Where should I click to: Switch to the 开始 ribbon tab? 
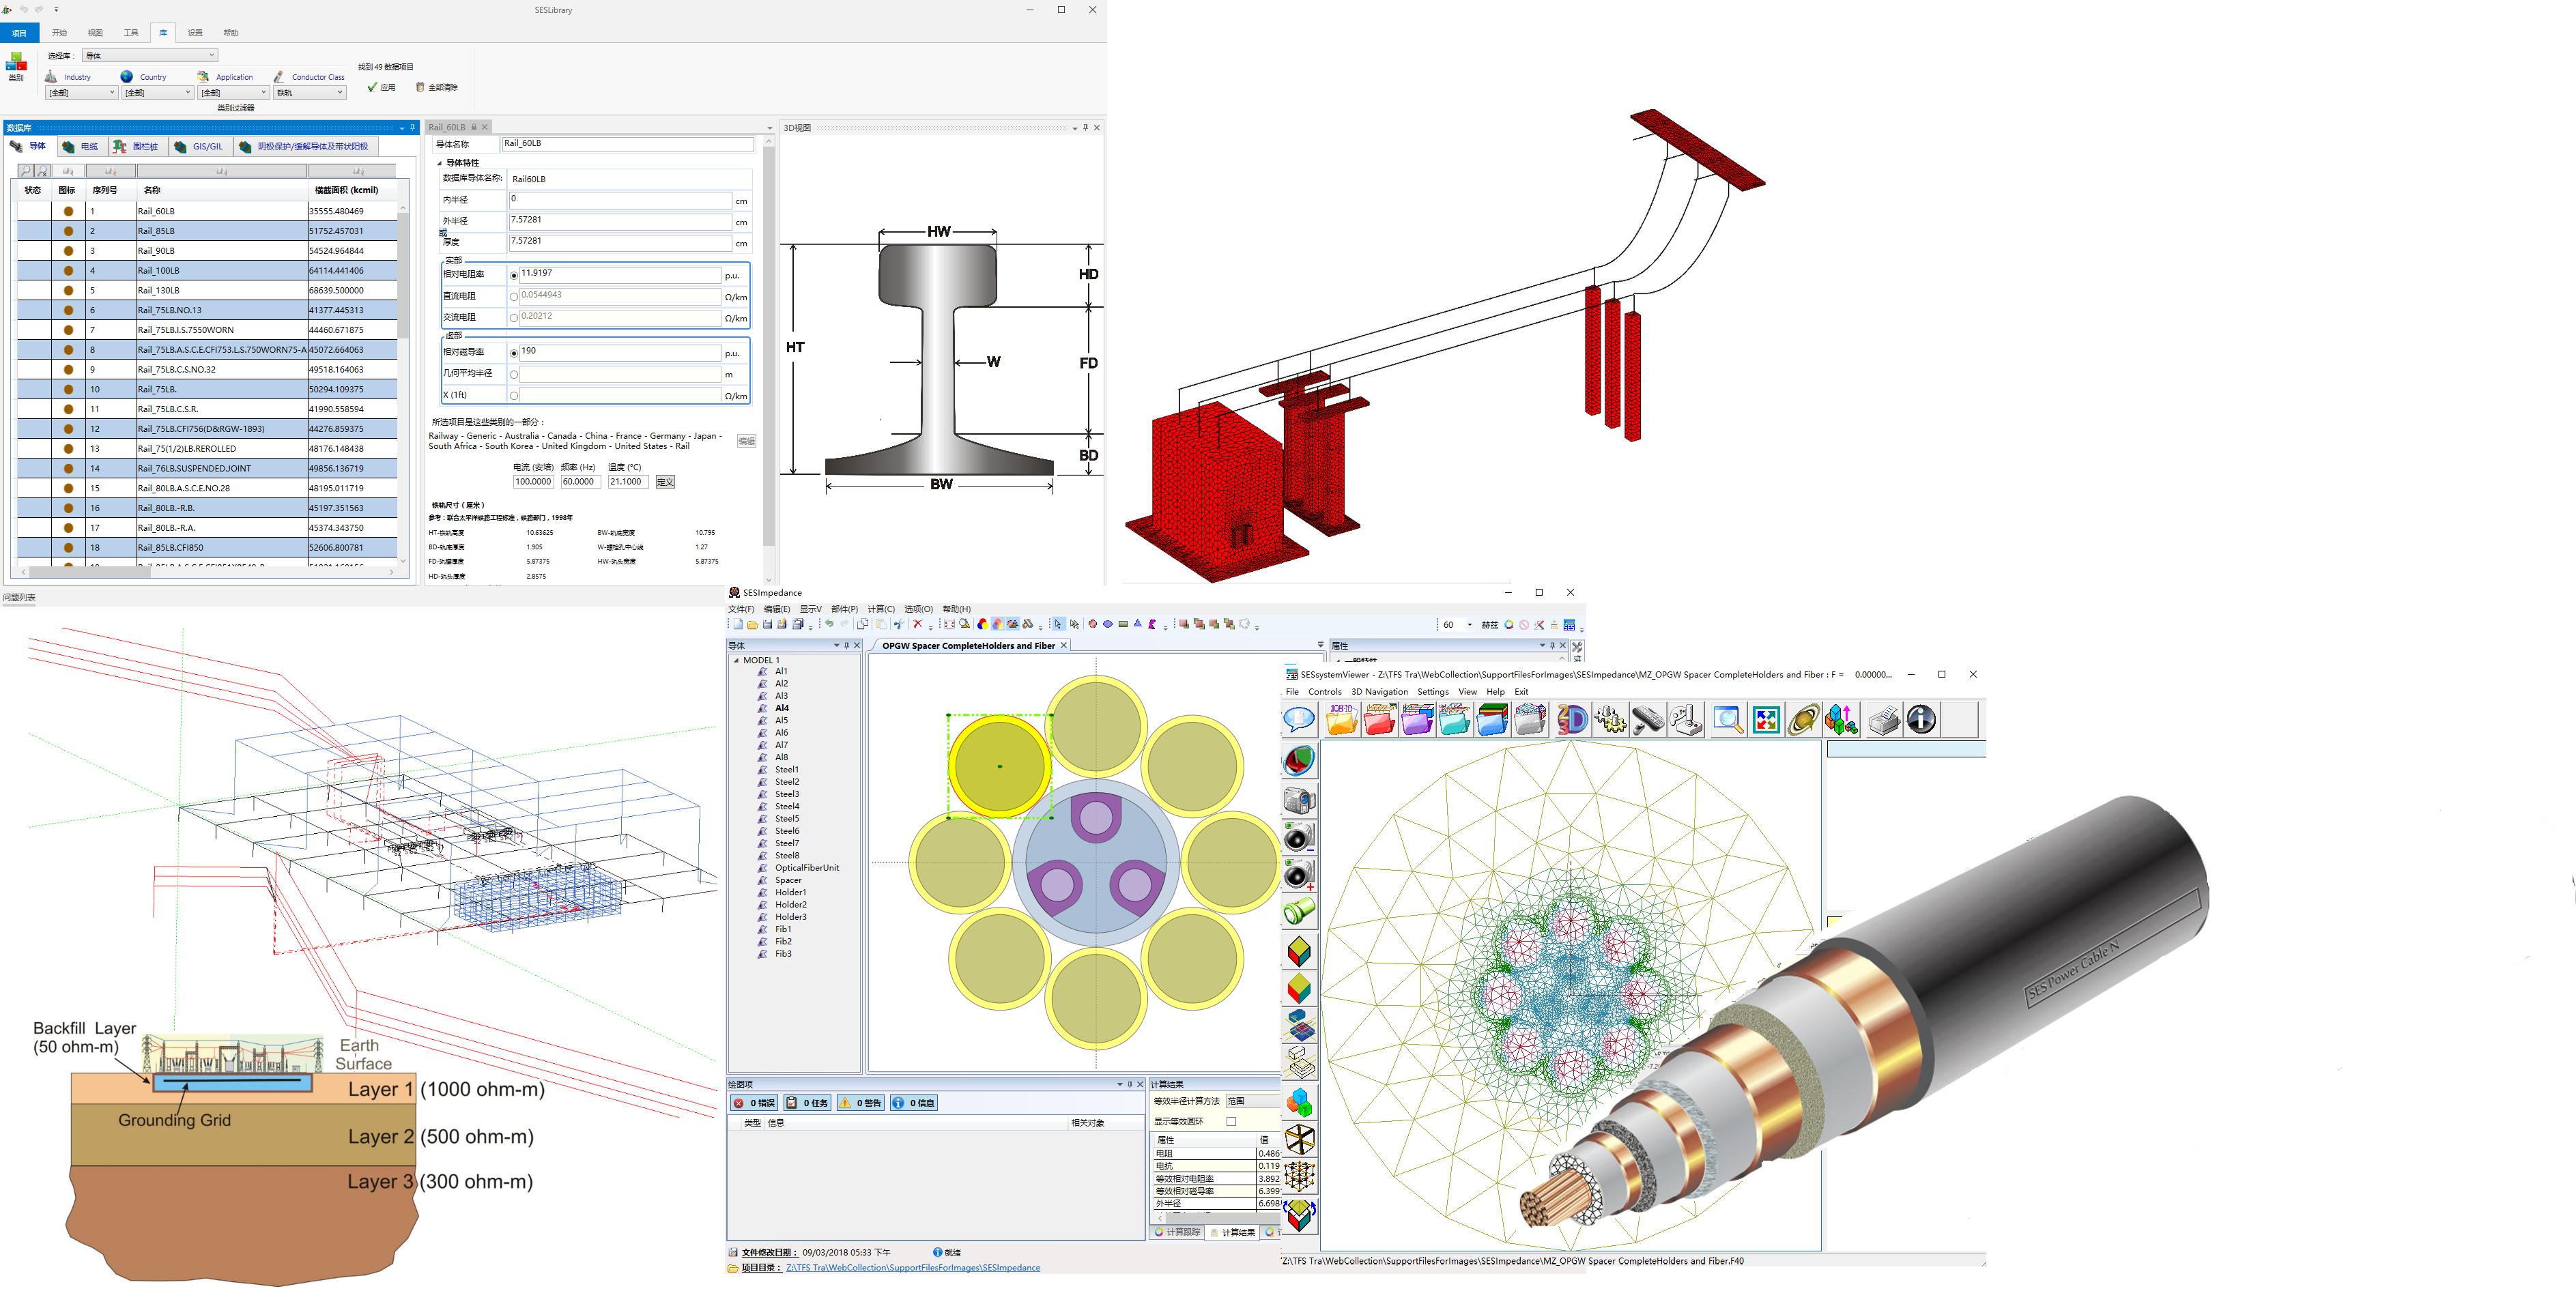tap(59, 33)
